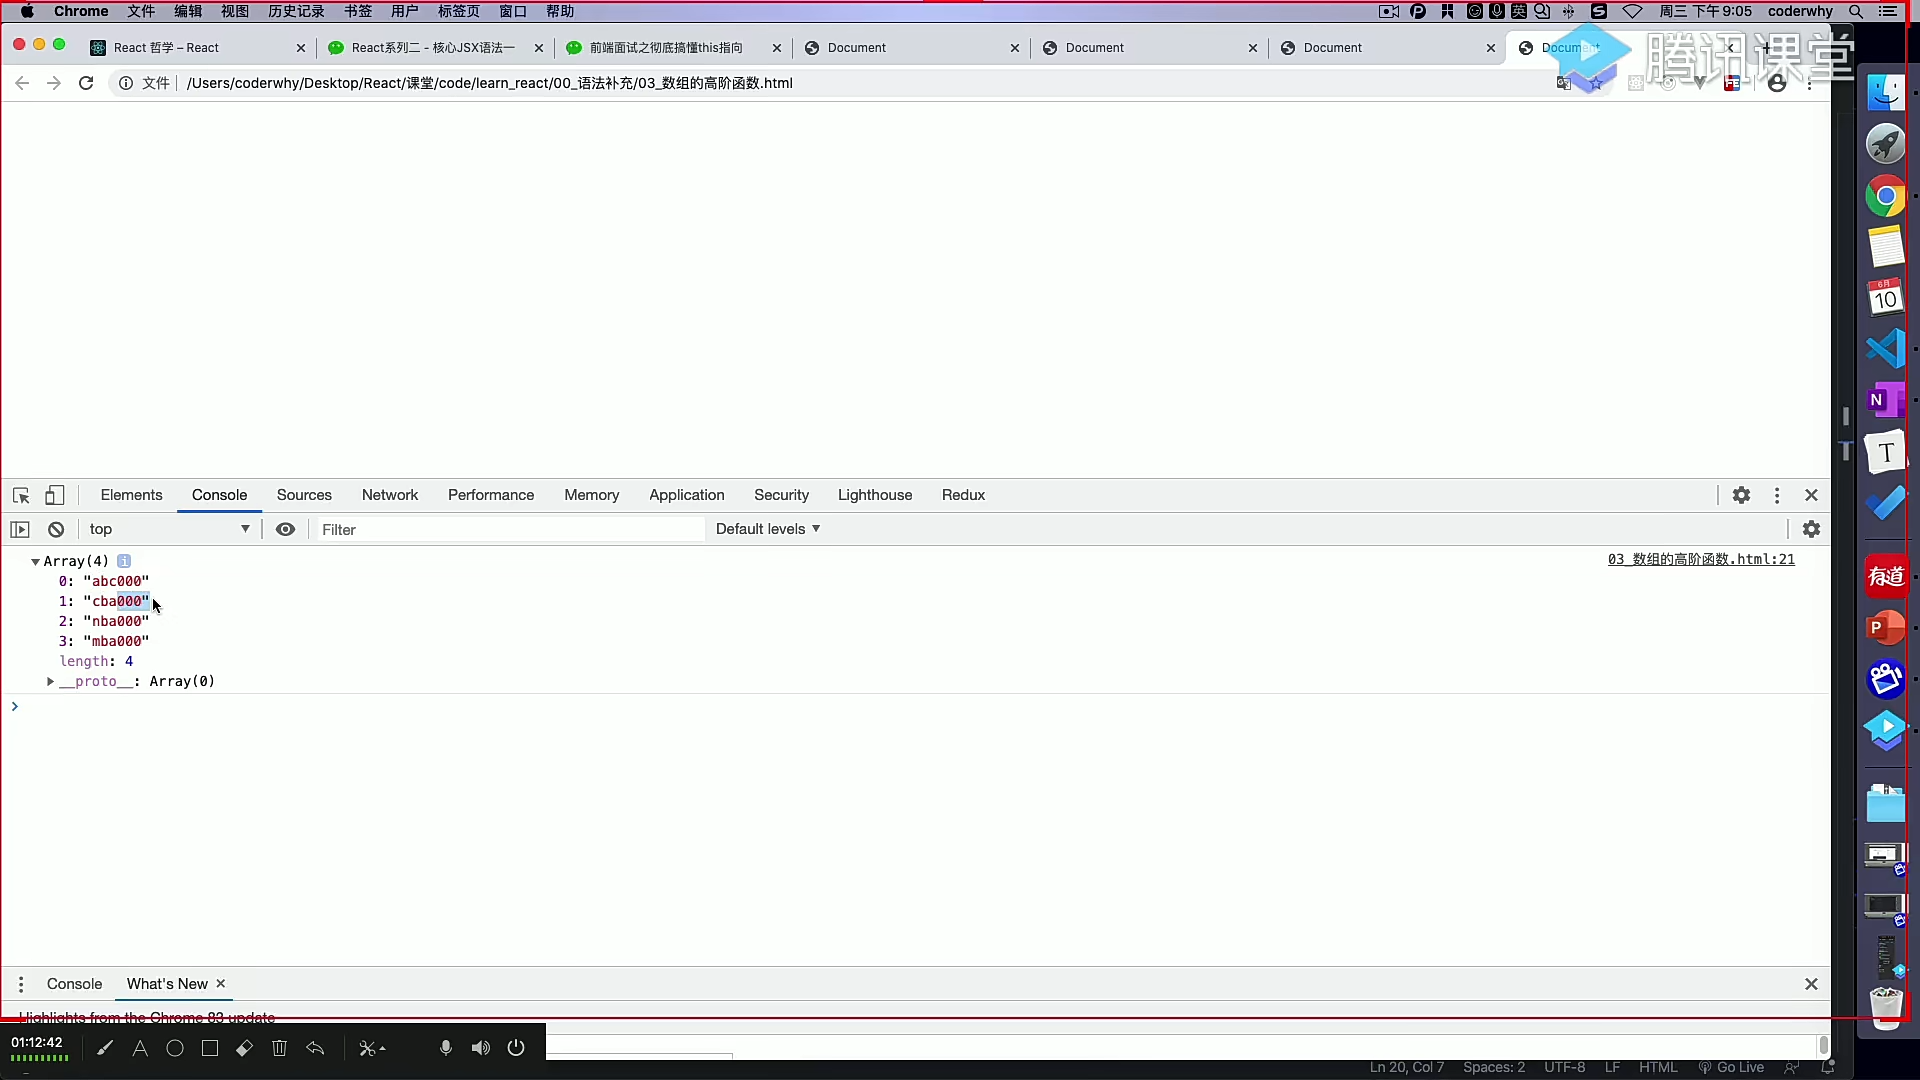Toggle the device toolbar icon
Screen dimensions: 1920x1080
tap(55, 495)
